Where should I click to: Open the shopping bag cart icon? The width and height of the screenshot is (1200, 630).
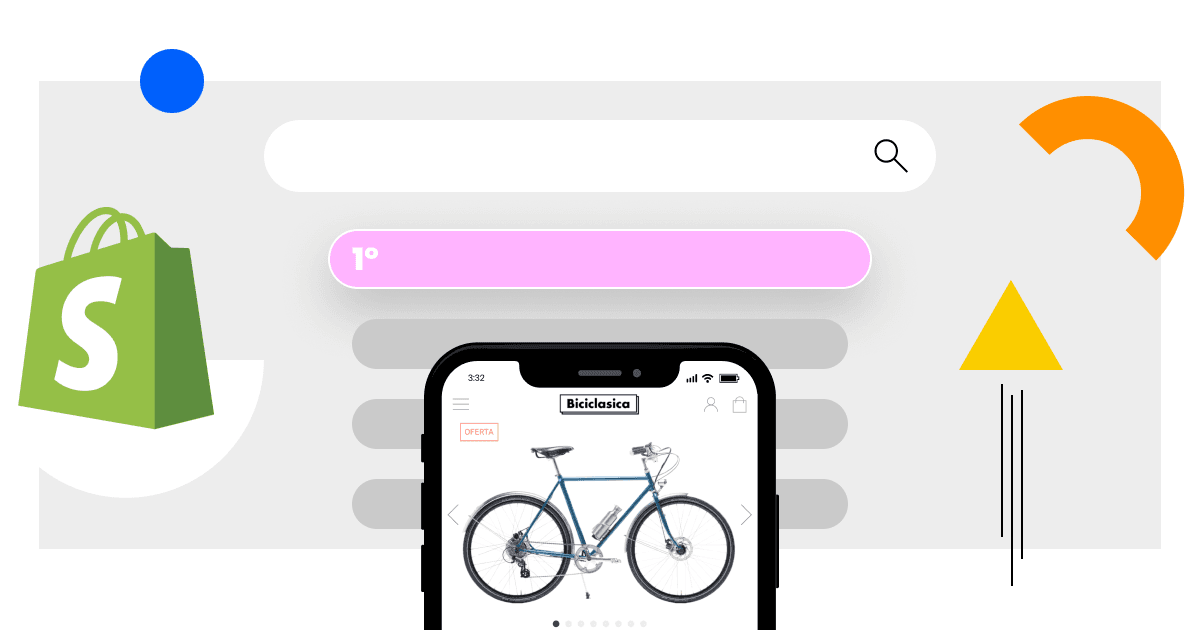(x=740, y=404)
